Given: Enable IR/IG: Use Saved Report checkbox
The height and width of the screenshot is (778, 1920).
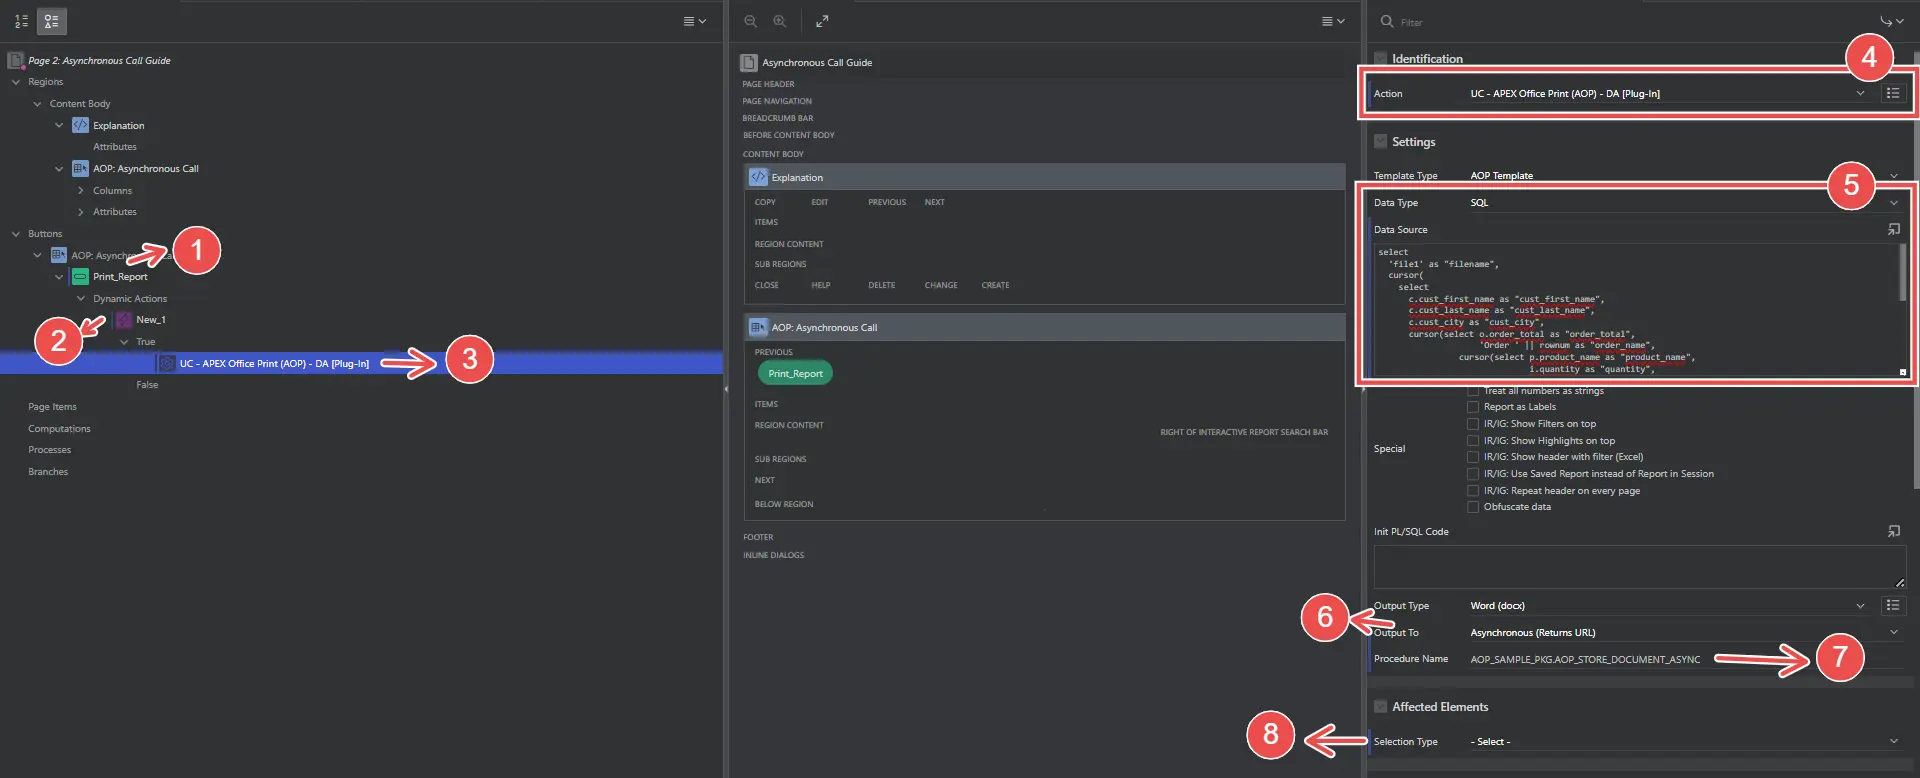Looking at the screenshot, I should pyautogui.click(x=1473, y=474).
